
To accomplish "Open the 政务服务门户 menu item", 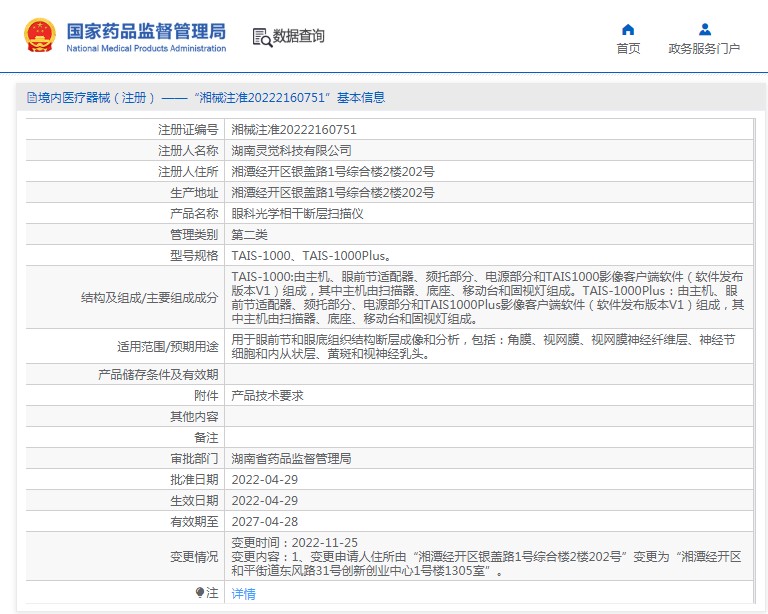I will point(704,48).
